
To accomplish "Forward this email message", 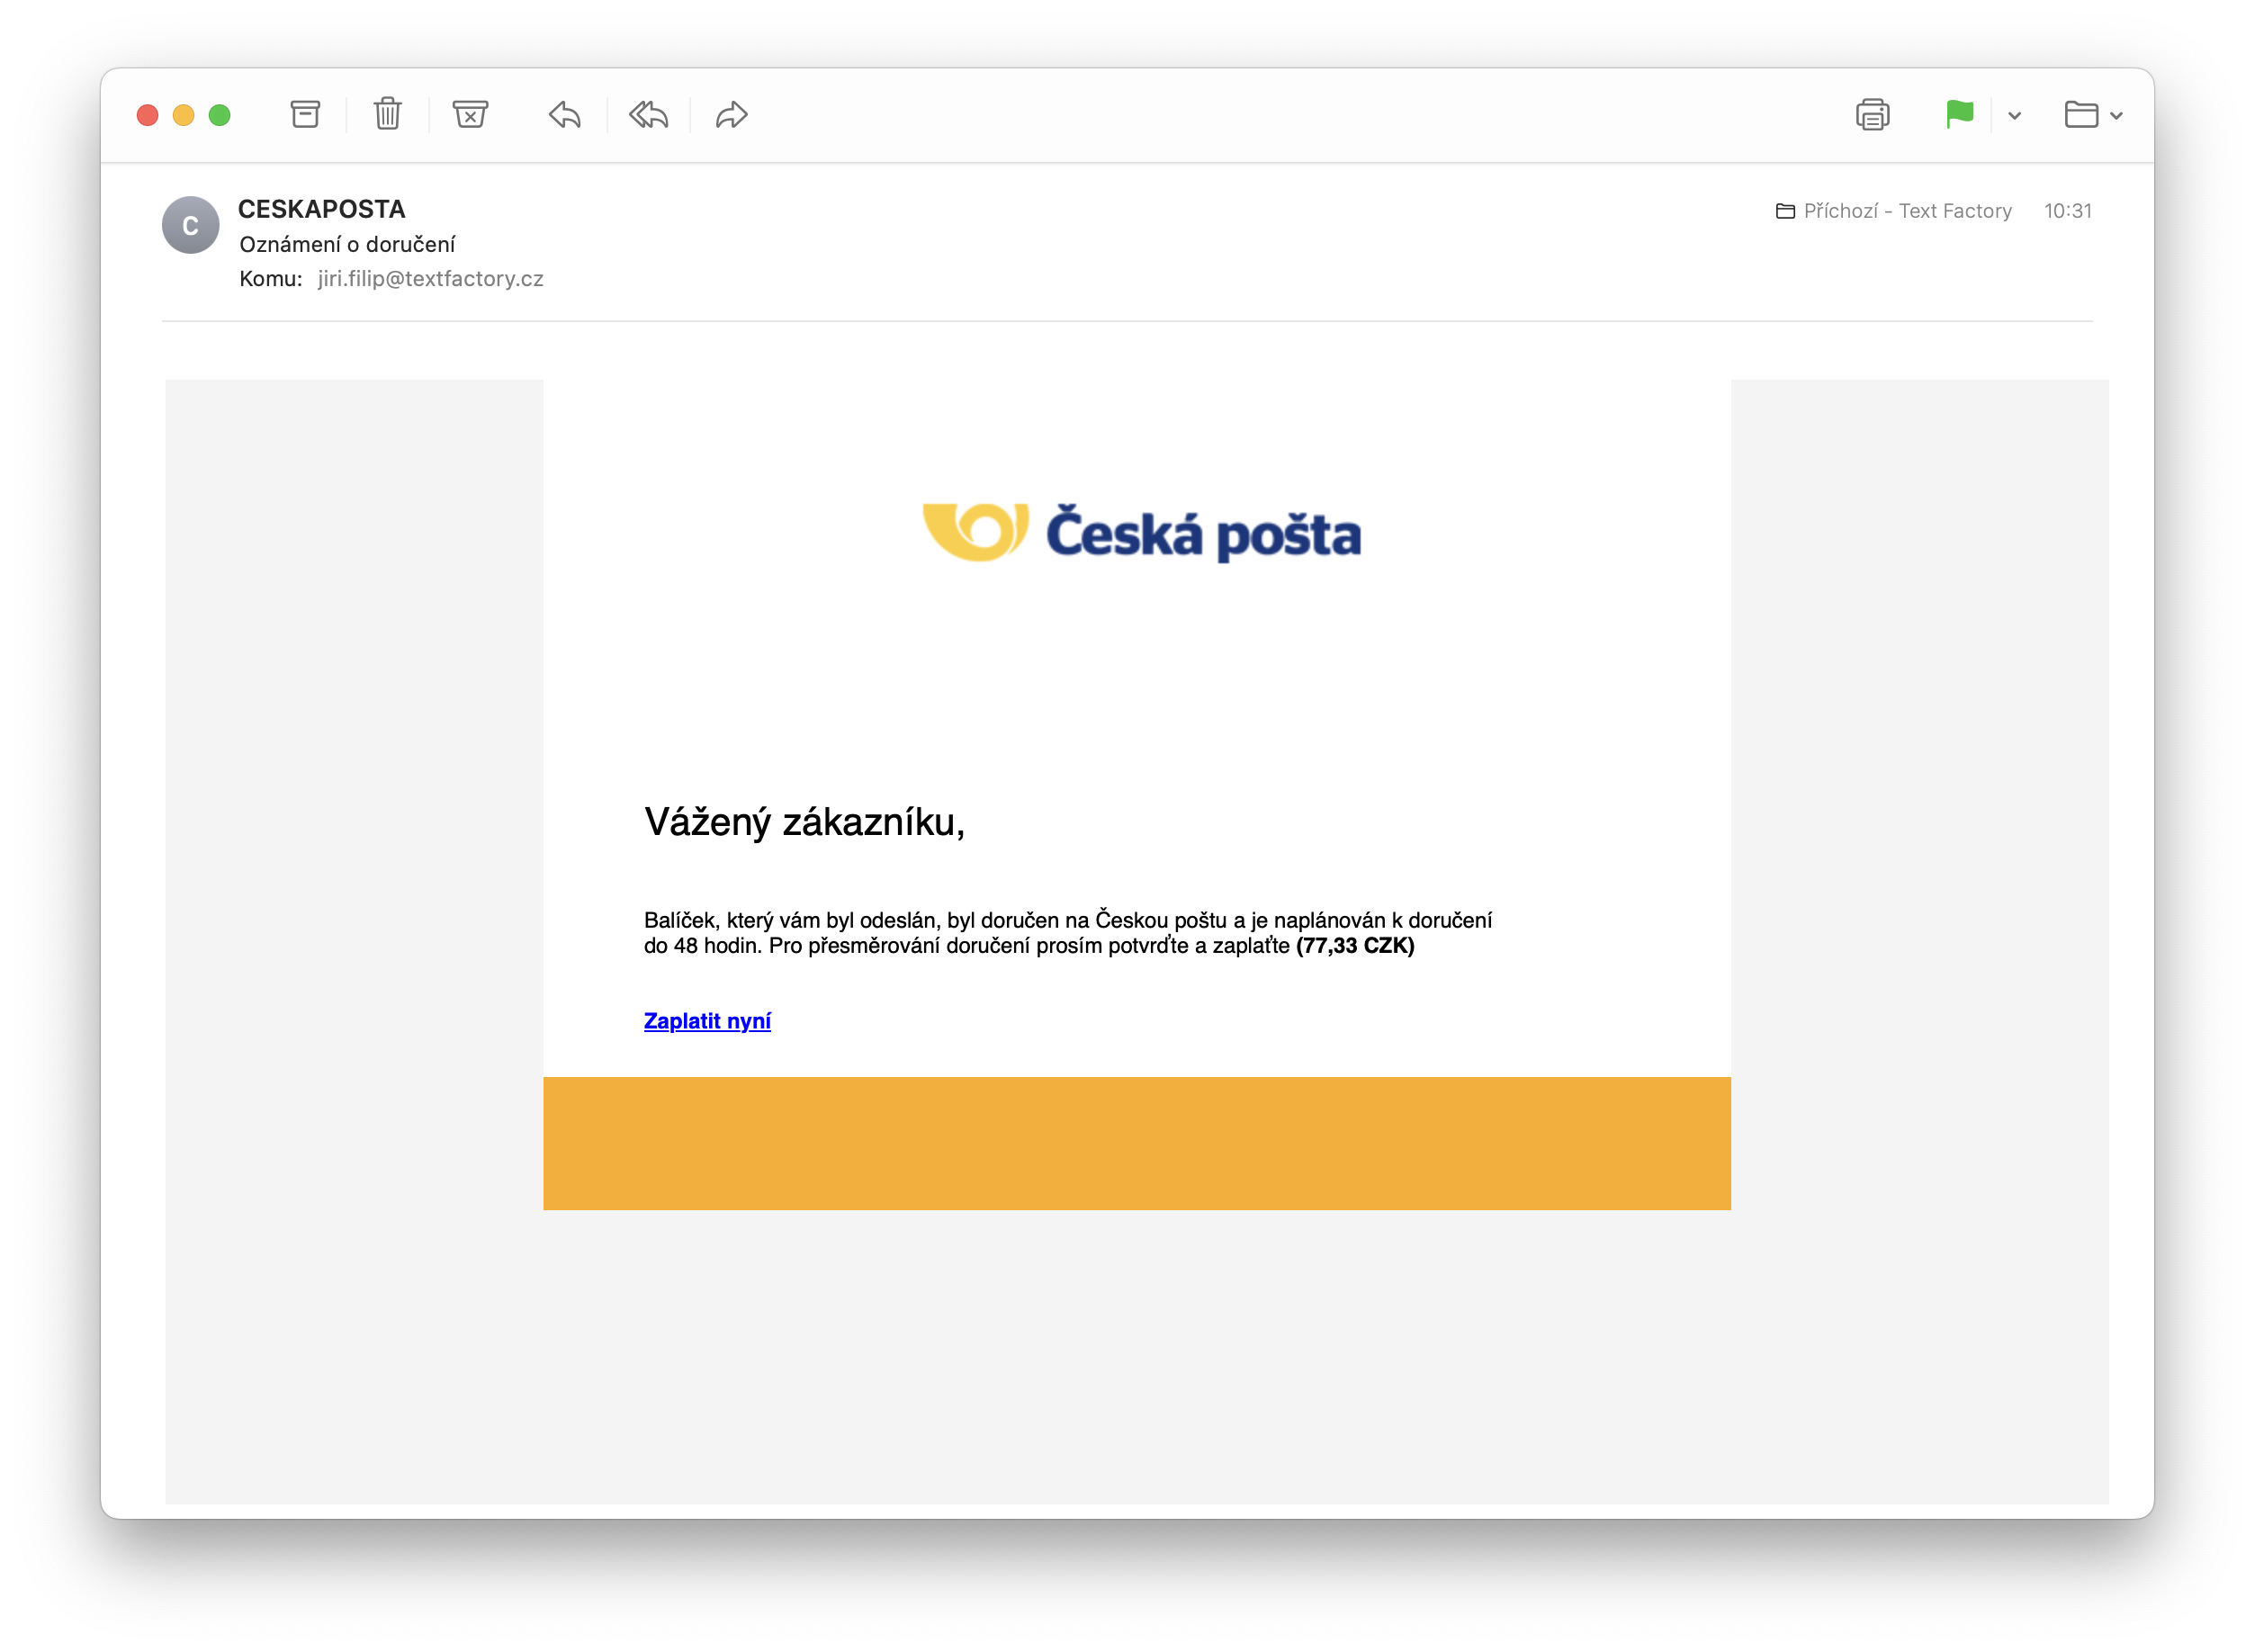I will (x=731, y=115).
